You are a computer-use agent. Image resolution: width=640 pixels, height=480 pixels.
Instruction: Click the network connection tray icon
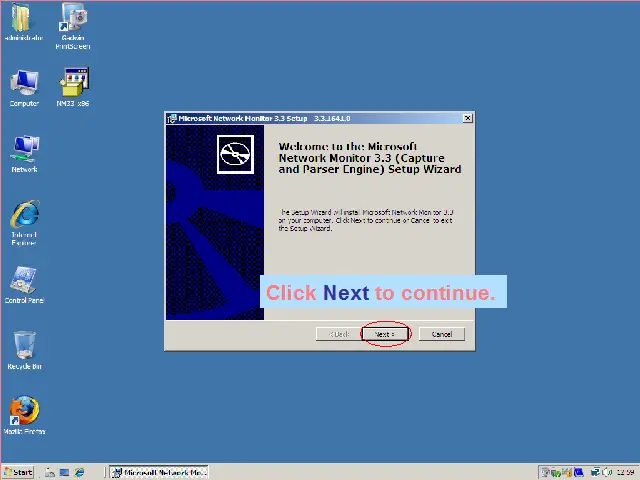(x=596, y=472)
